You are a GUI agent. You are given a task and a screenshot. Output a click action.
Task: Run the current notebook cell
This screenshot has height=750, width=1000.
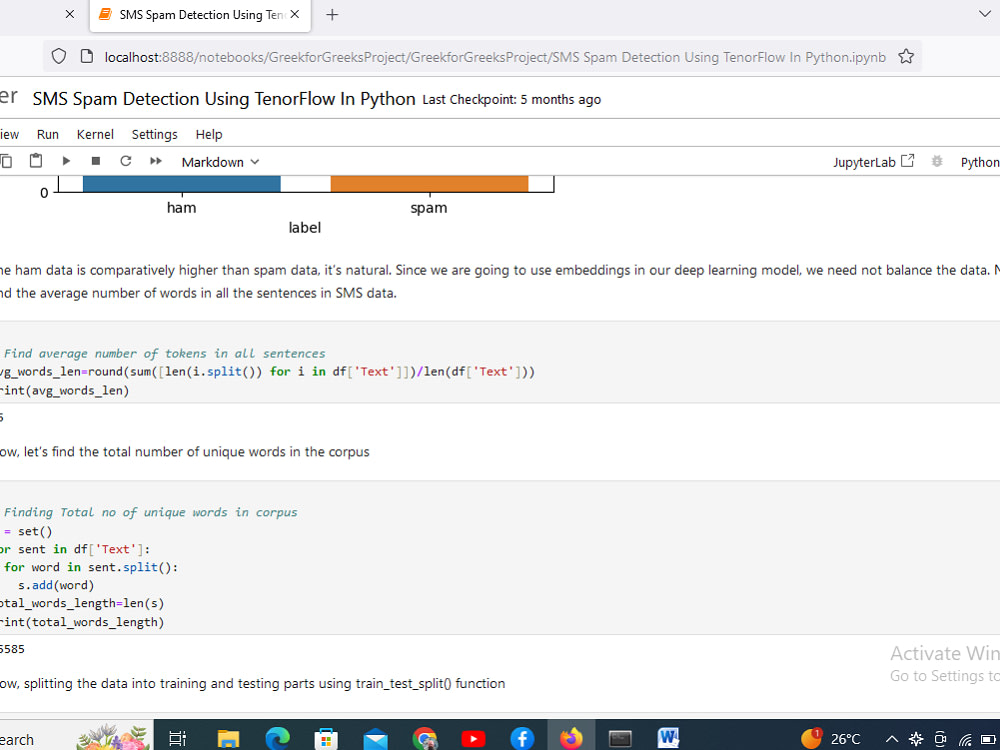tap(66, 161)
